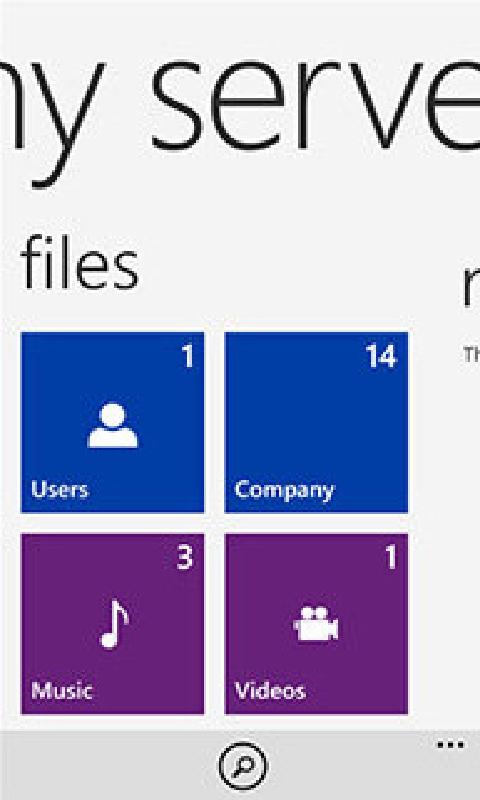
Task: Click the Users label text
Action: click(x=60, y=490)
